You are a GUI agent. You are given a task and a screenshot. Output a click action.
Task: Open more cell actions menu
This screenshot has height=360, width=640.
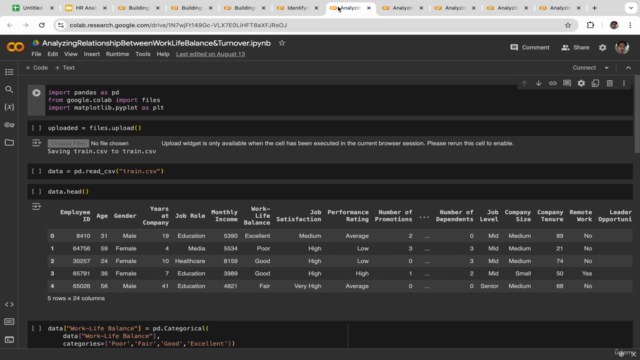click(x=624, y=83)
